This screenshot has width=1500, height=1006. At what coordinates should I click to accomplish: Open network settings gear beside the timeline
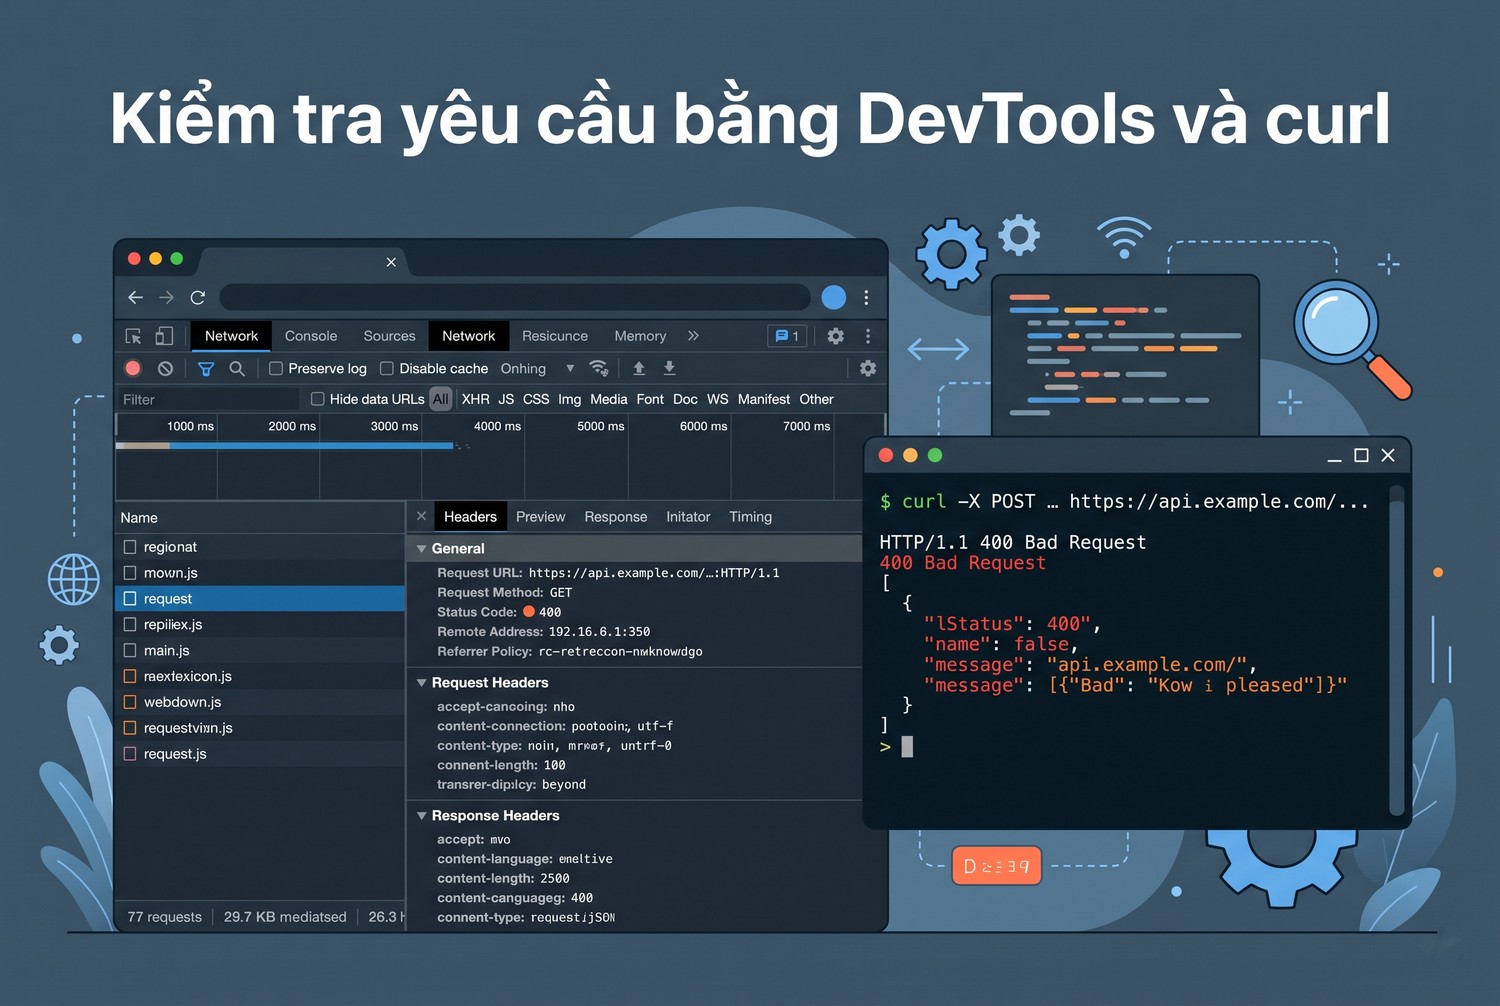868,368
